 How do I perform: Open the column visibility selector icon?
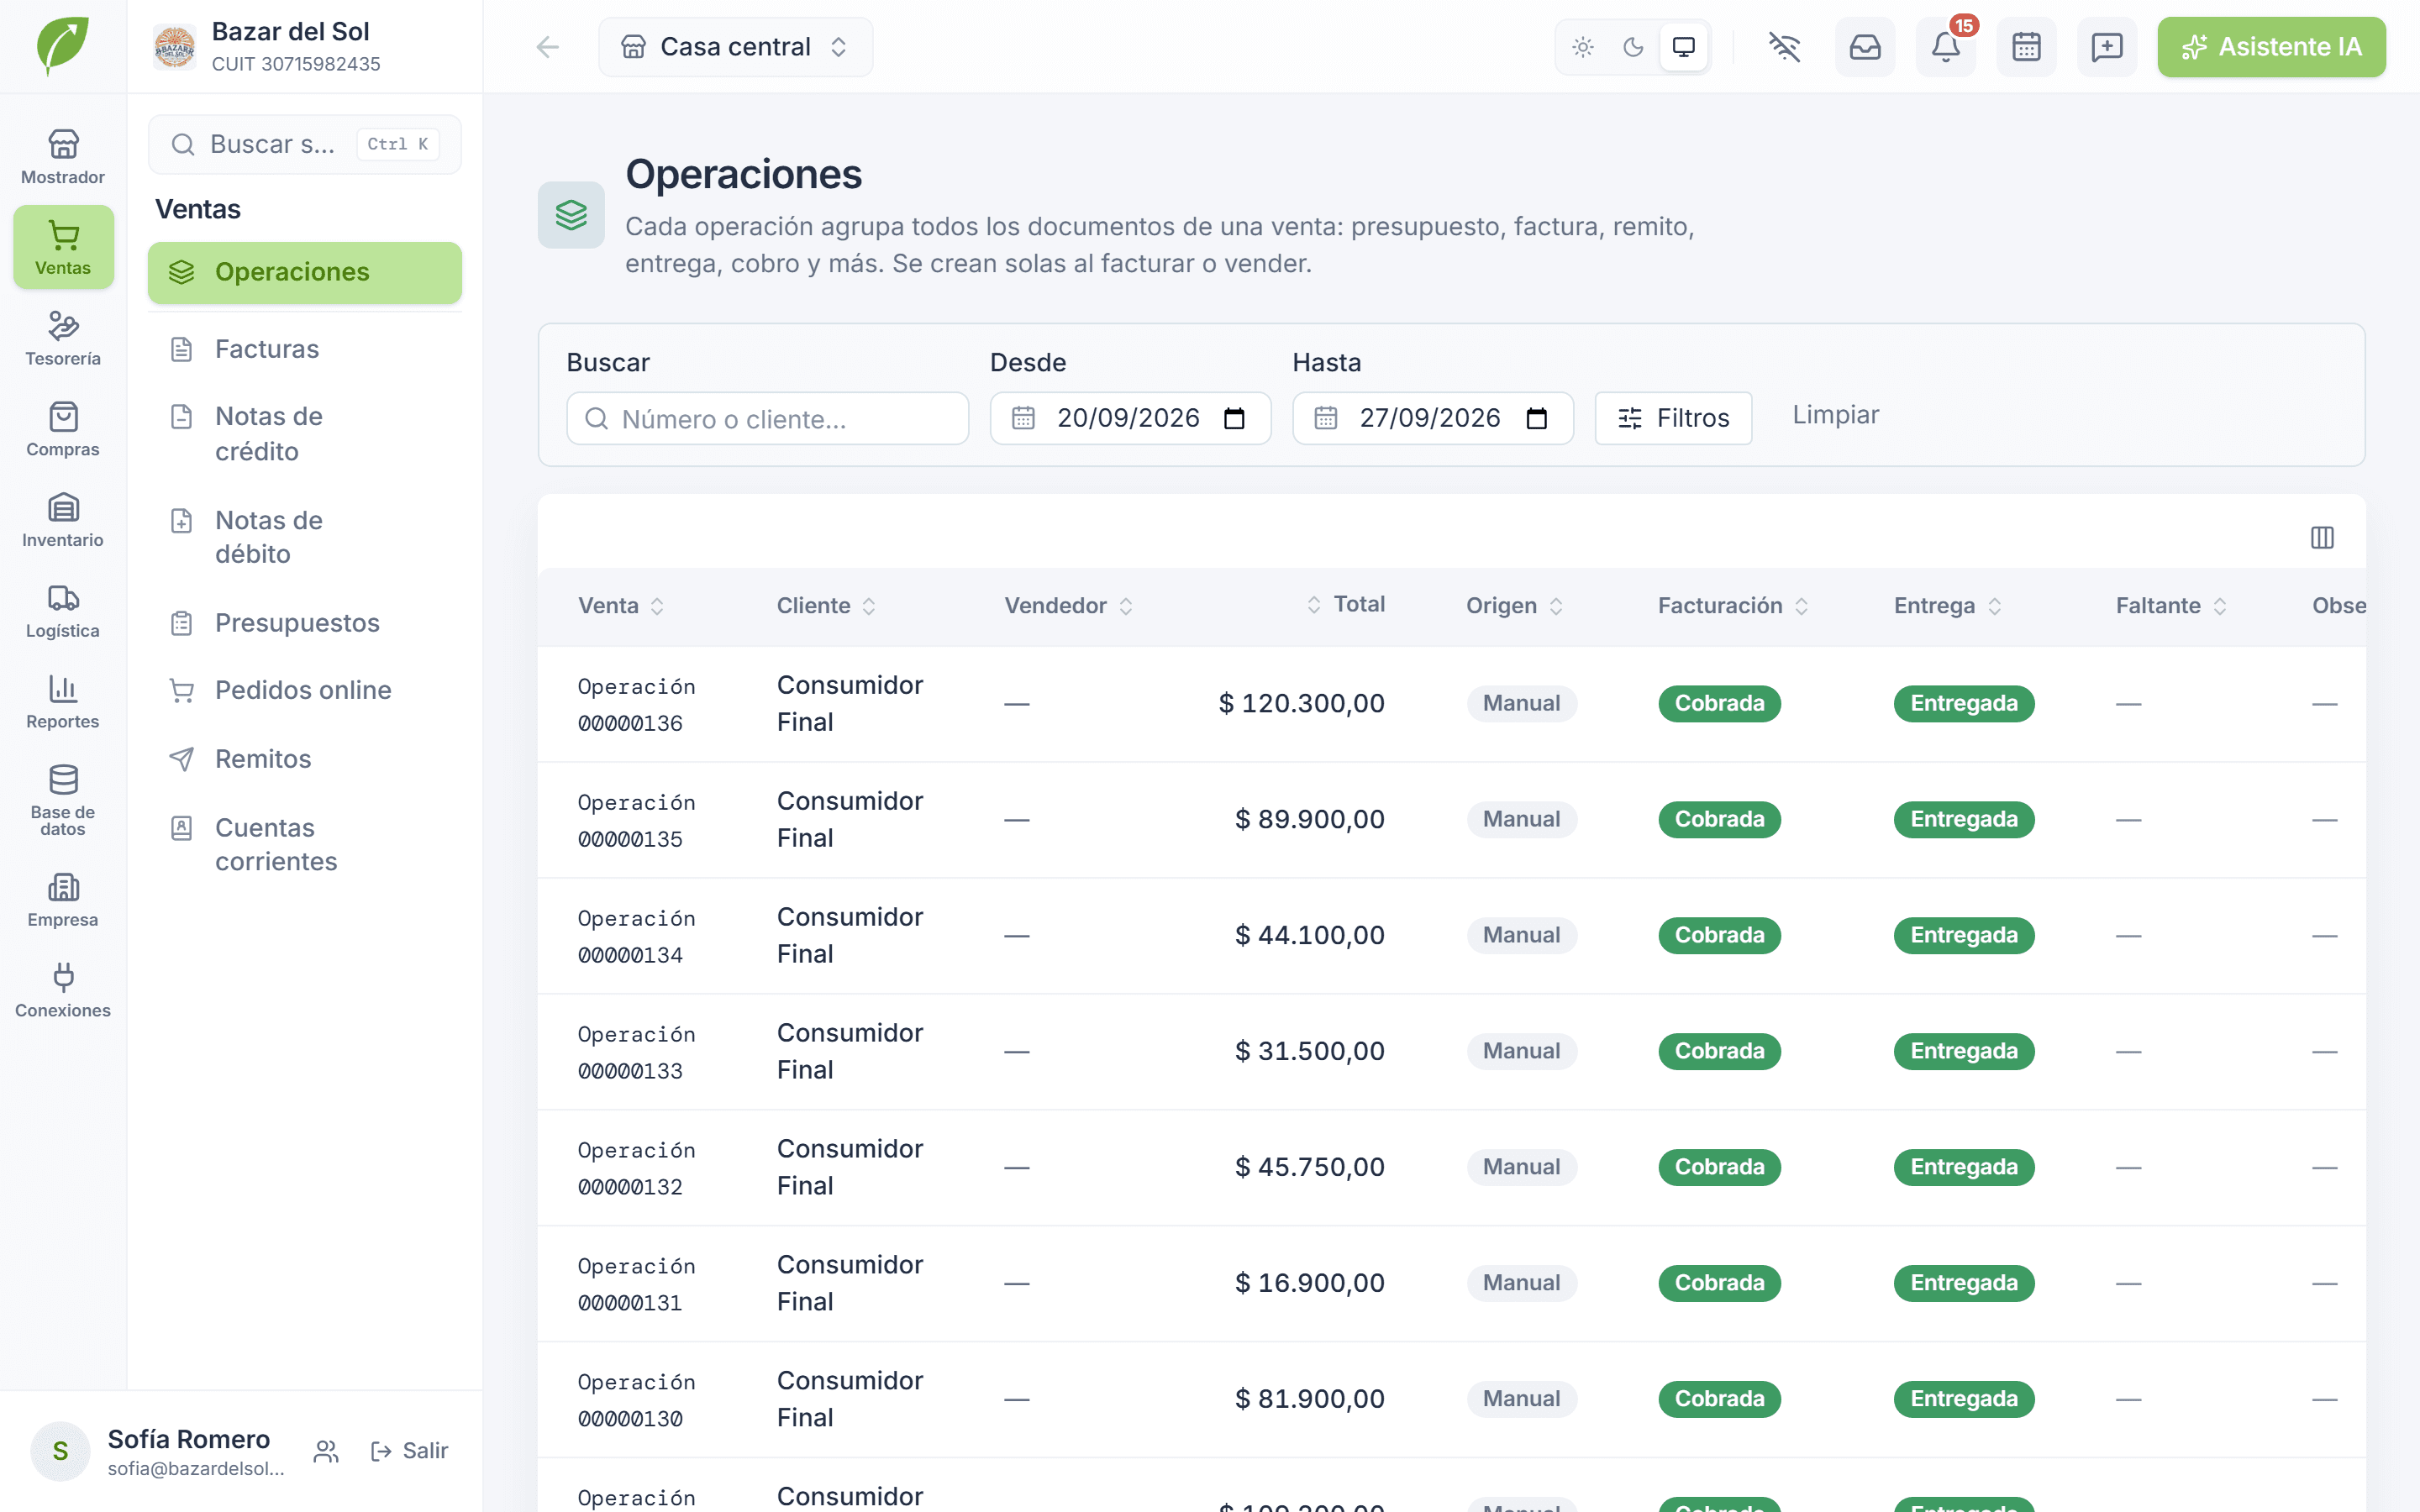[2322, 538]
